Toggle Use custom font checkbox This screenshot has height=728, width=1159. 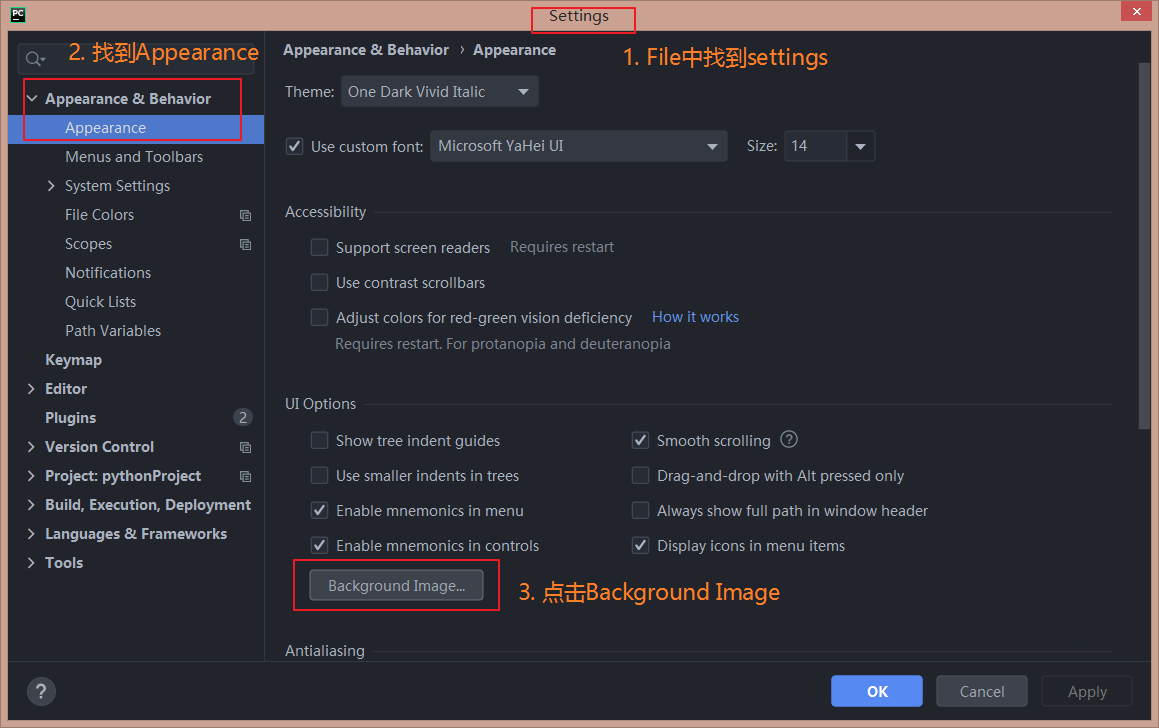coord(295,146)
